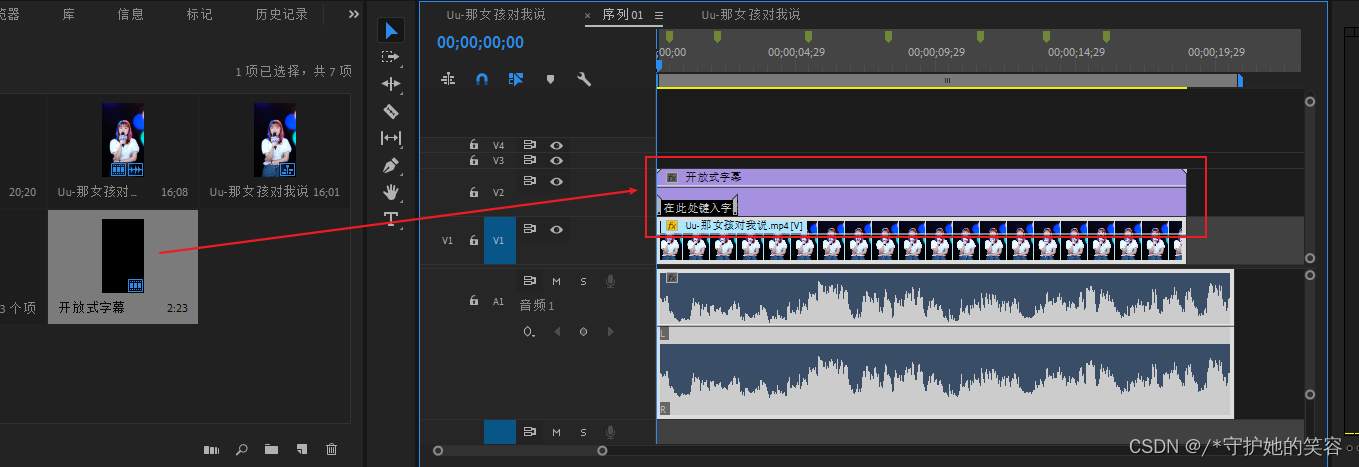Select the Ripple Edit tool

(391, 84)
